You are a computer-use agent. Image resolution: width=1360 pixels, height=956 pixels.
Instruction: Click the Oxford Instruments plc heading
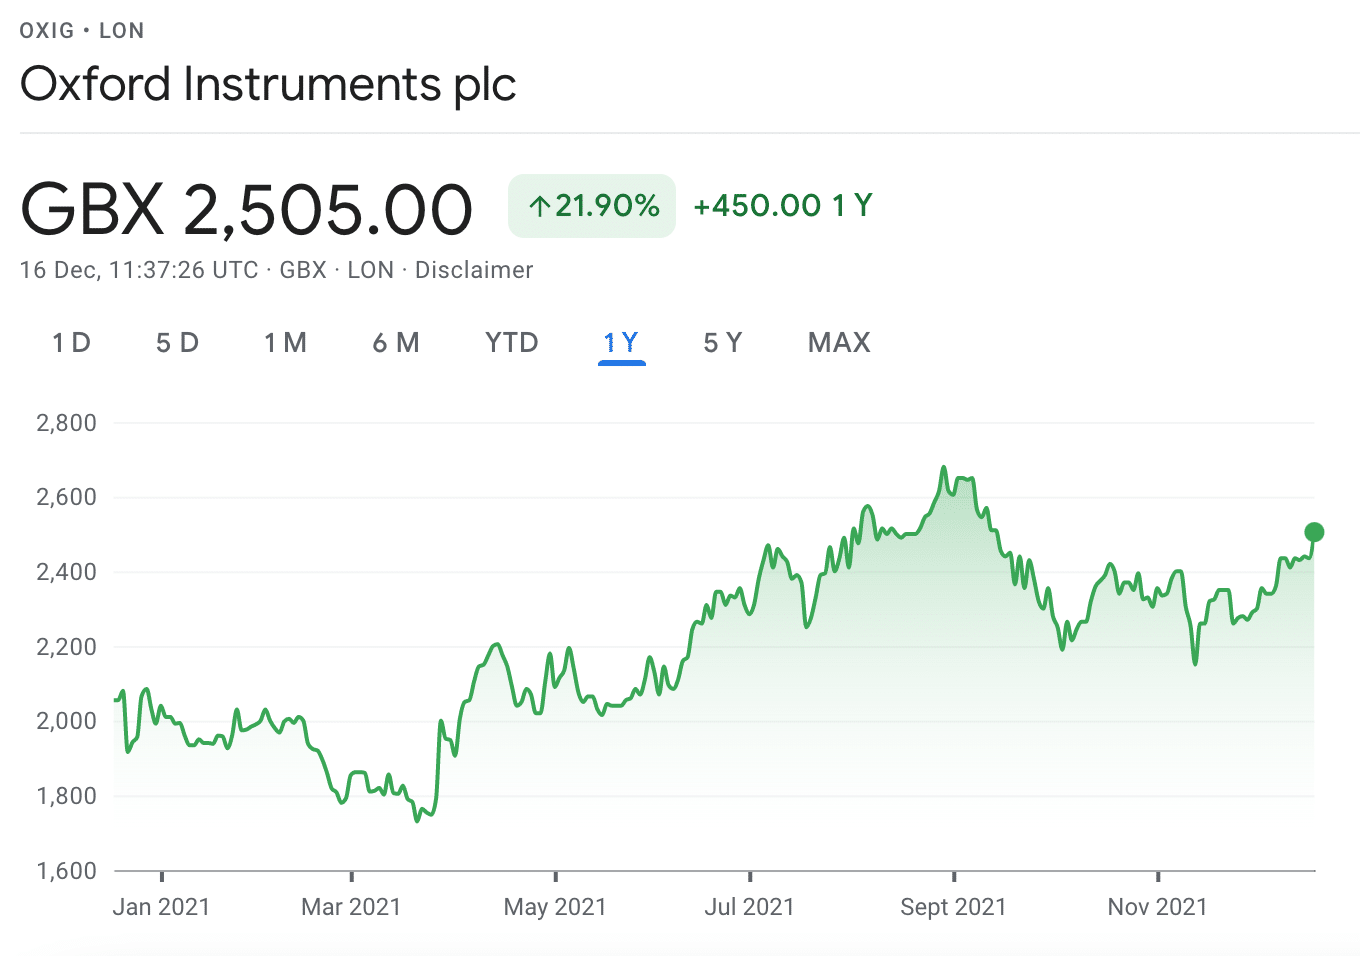click(x=268, y=84)
